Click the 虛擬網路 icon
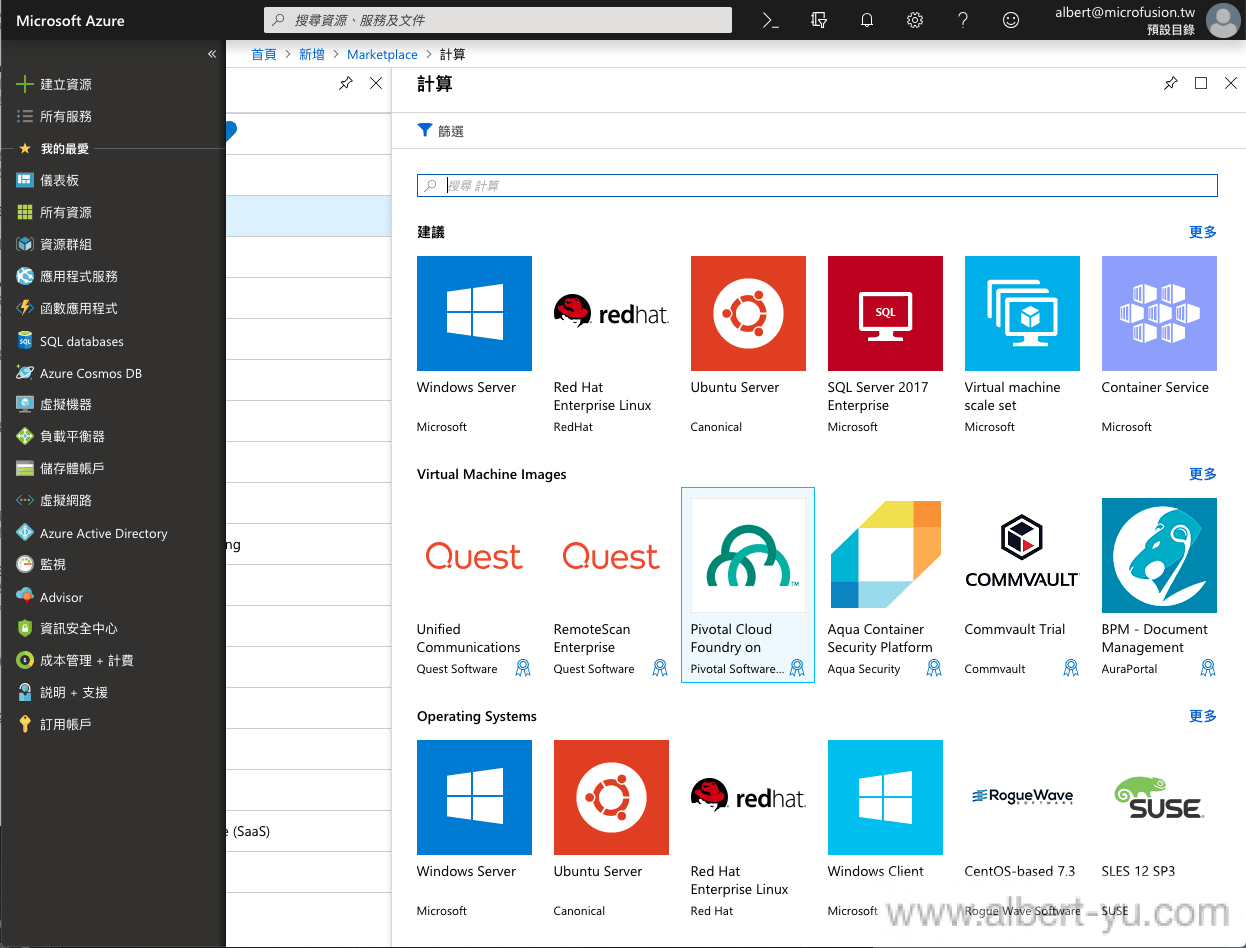Image resolution: width=1246 pixels, height=948 pixels. tap(25, 500)
